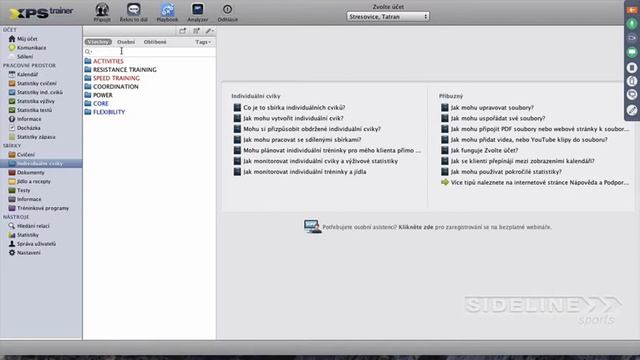The image size is (640, 360).
Task: Open the FLEXIBILITY folder
Action: 104,112
